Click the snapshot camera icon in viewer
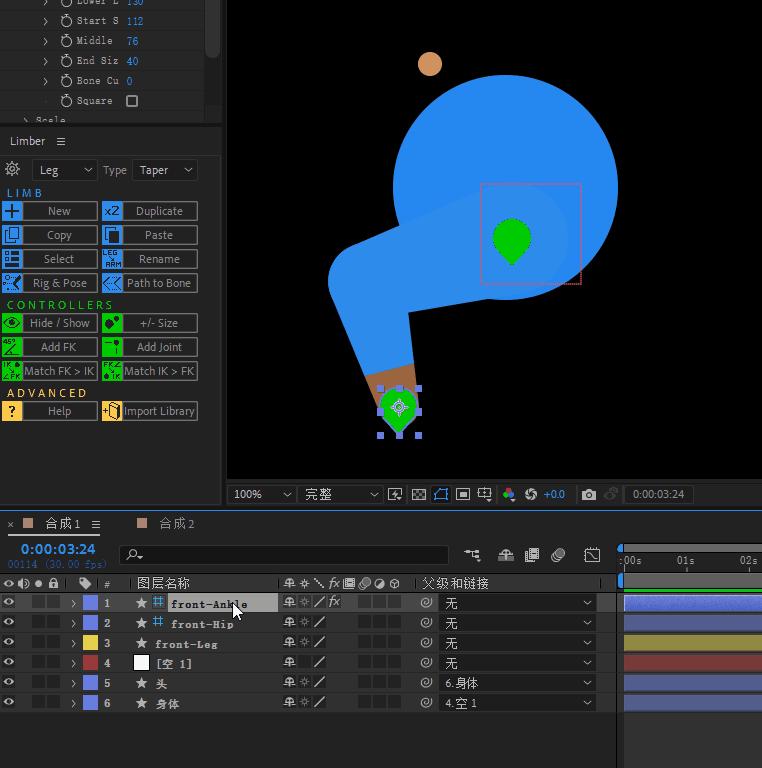 589,494
